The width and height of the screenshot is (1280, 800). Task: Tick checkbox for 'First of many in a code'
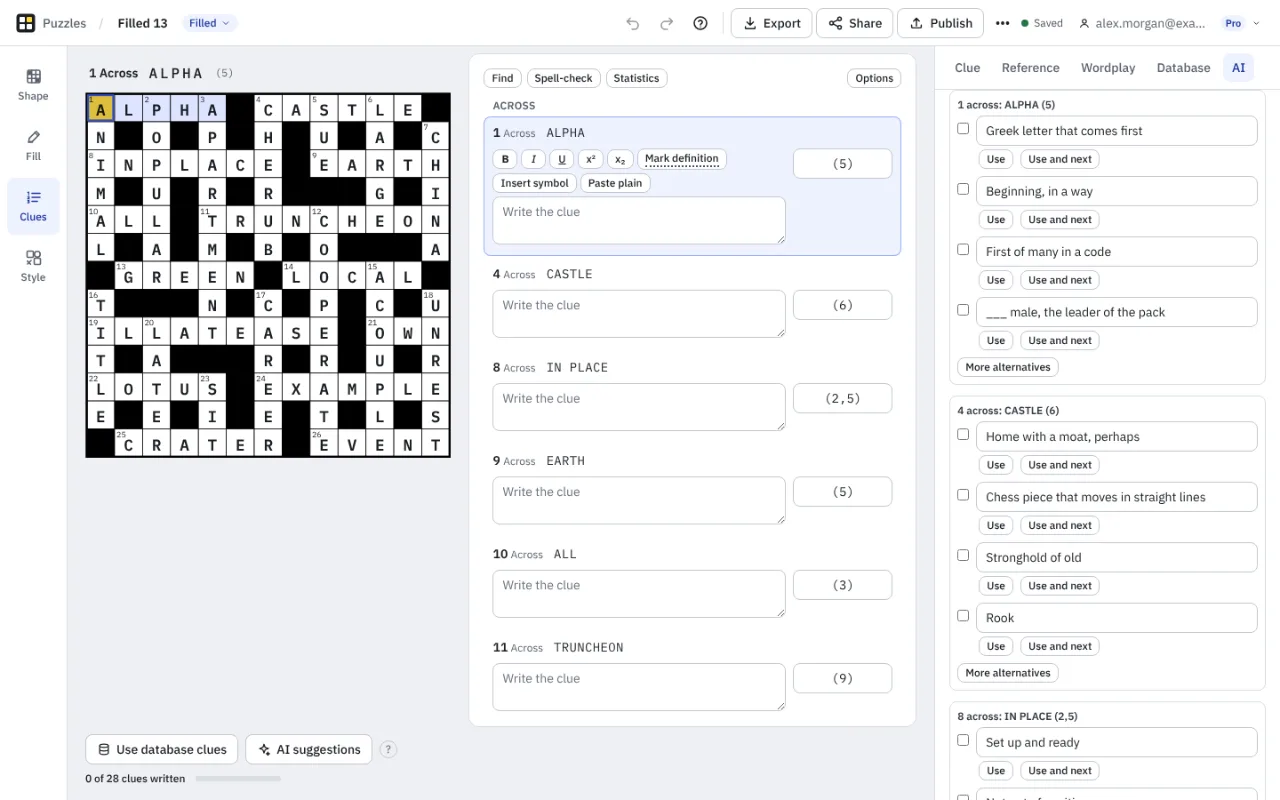pyautogui.click(x=963, y=250)
